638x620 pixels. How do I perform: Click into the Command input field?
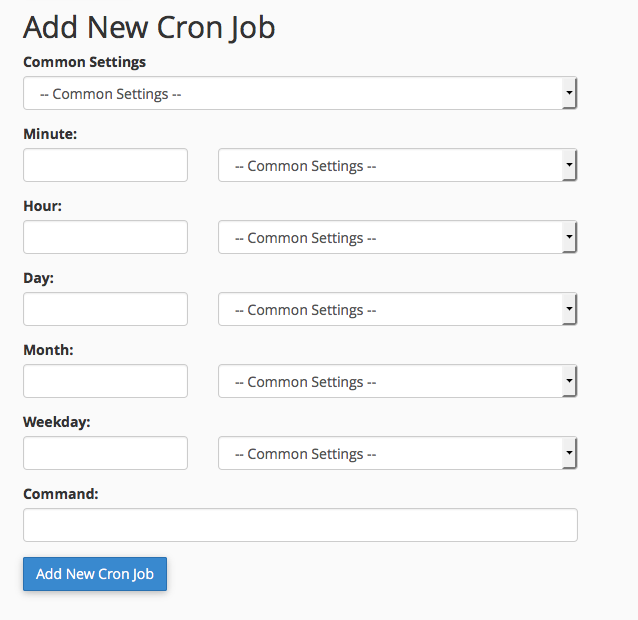click(x=300, y=525)
